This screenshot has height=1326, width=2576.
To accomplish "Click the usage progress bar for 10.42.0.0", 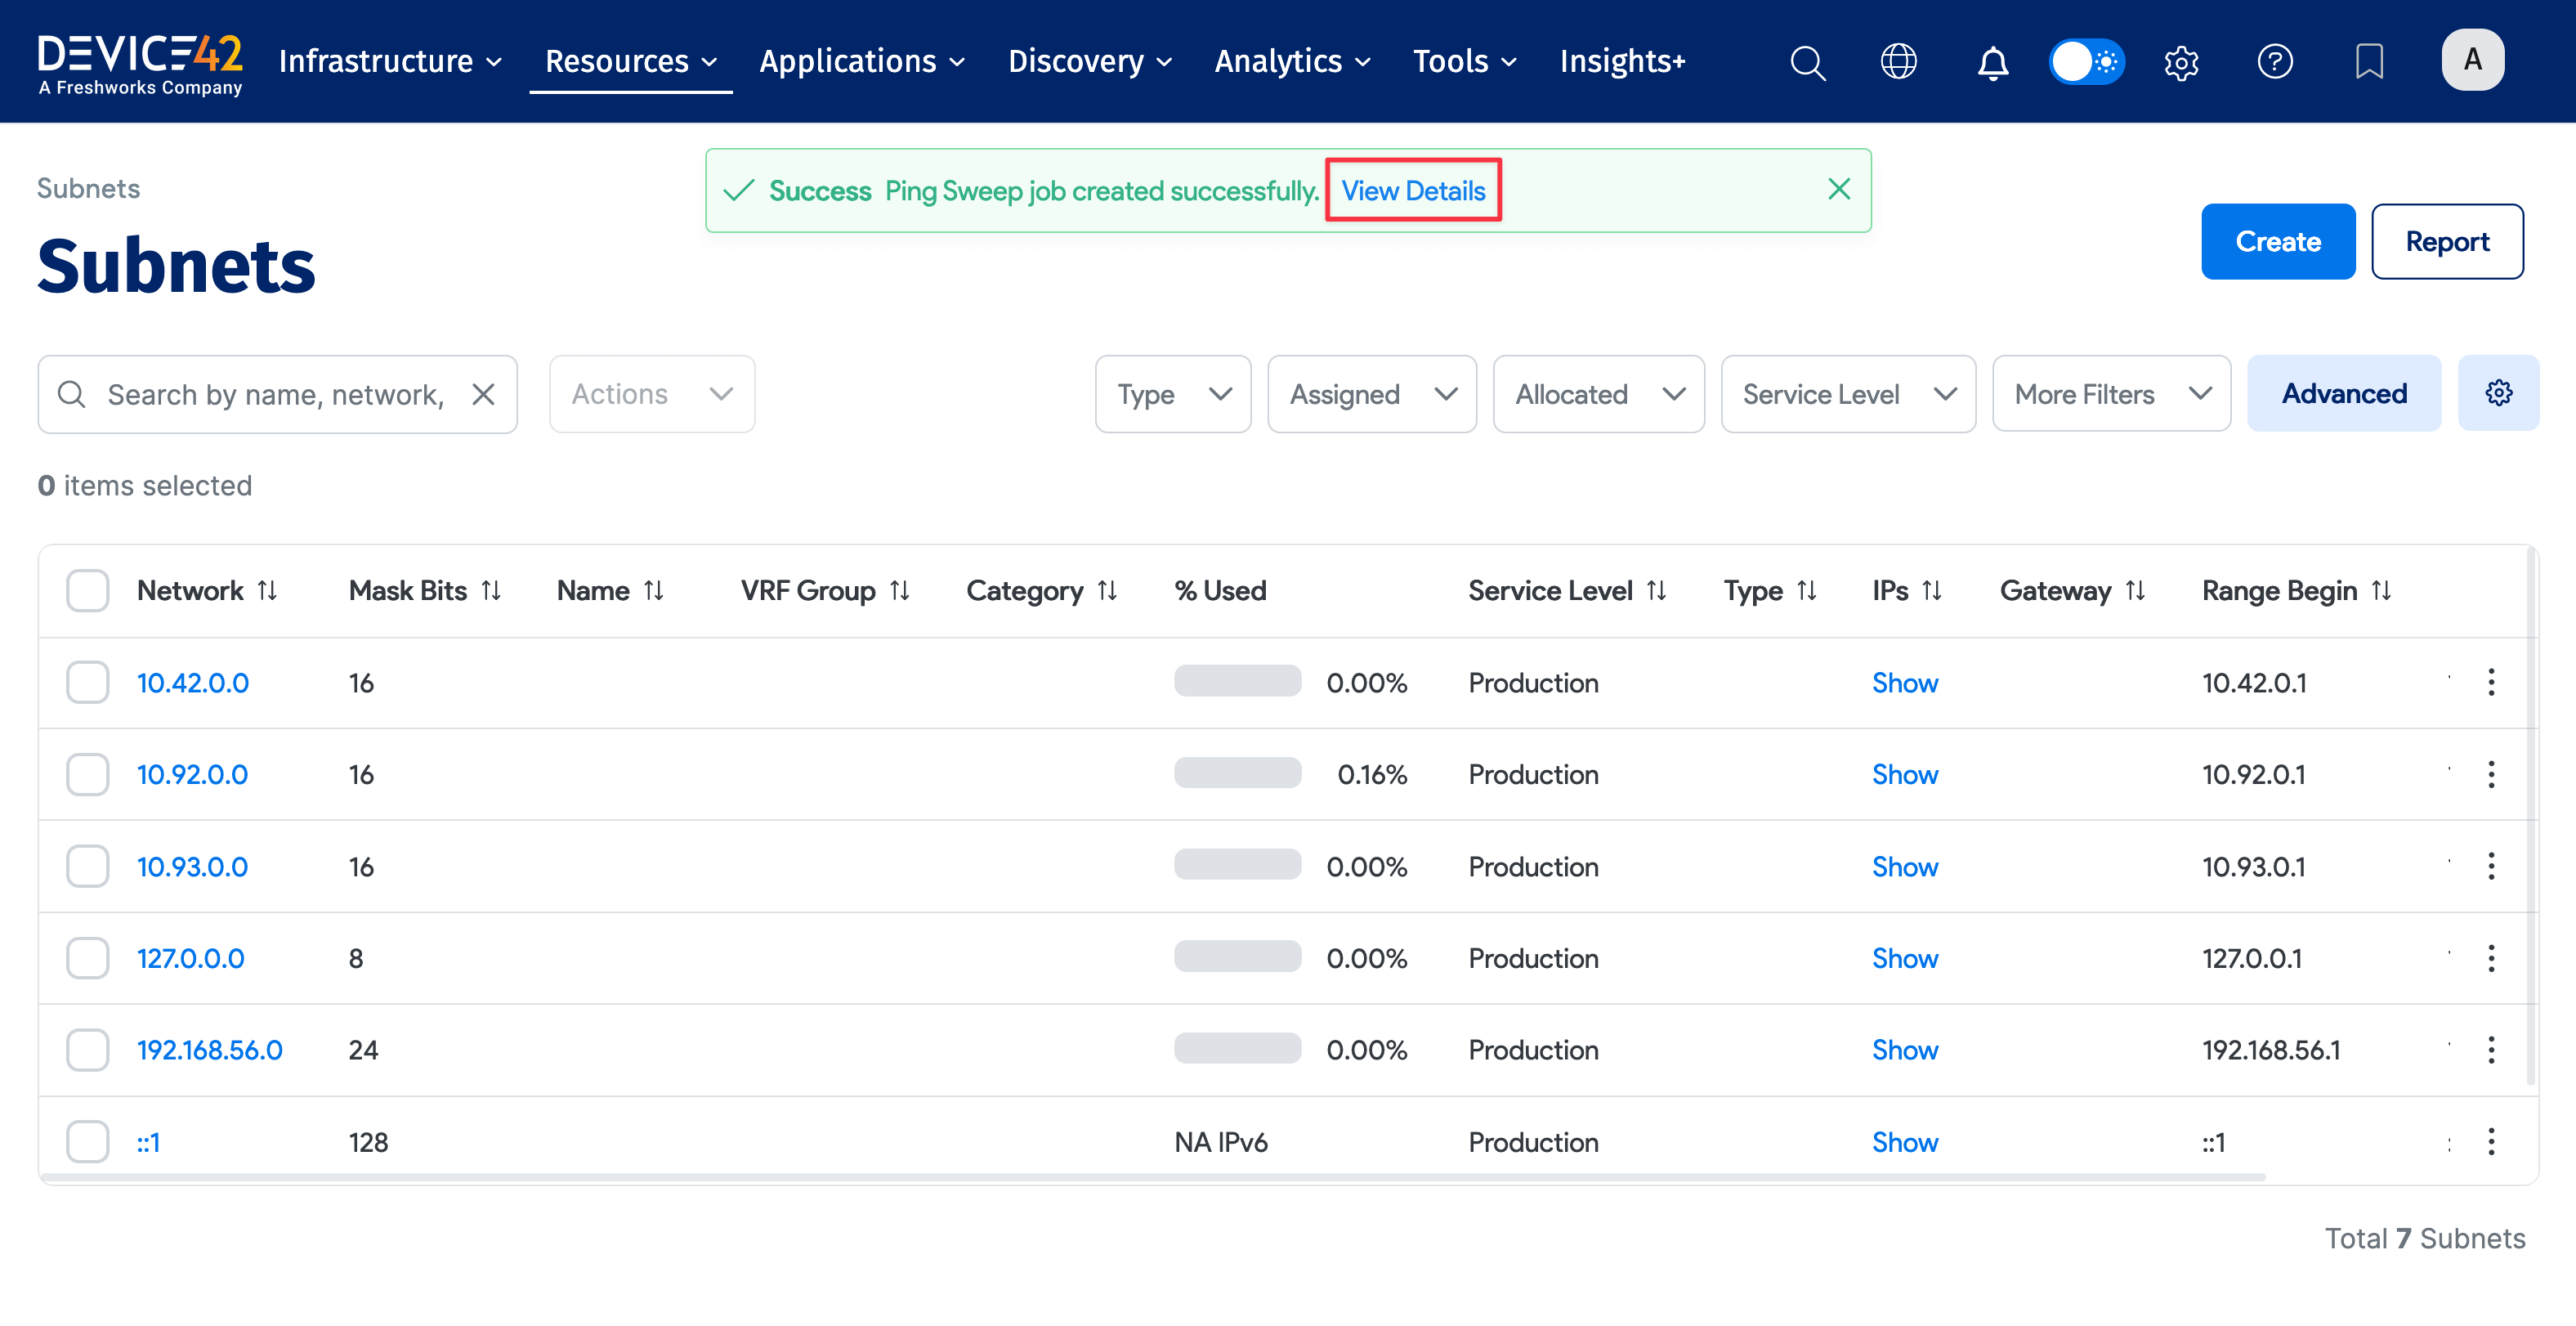I will click(1237, 682).
